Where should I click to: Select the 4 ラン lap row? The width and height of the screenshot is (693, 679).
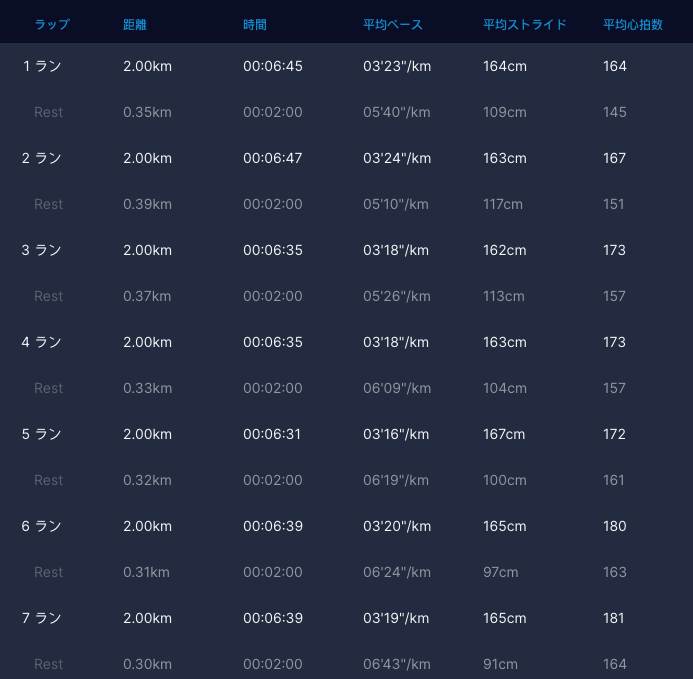tap(42, 342)
